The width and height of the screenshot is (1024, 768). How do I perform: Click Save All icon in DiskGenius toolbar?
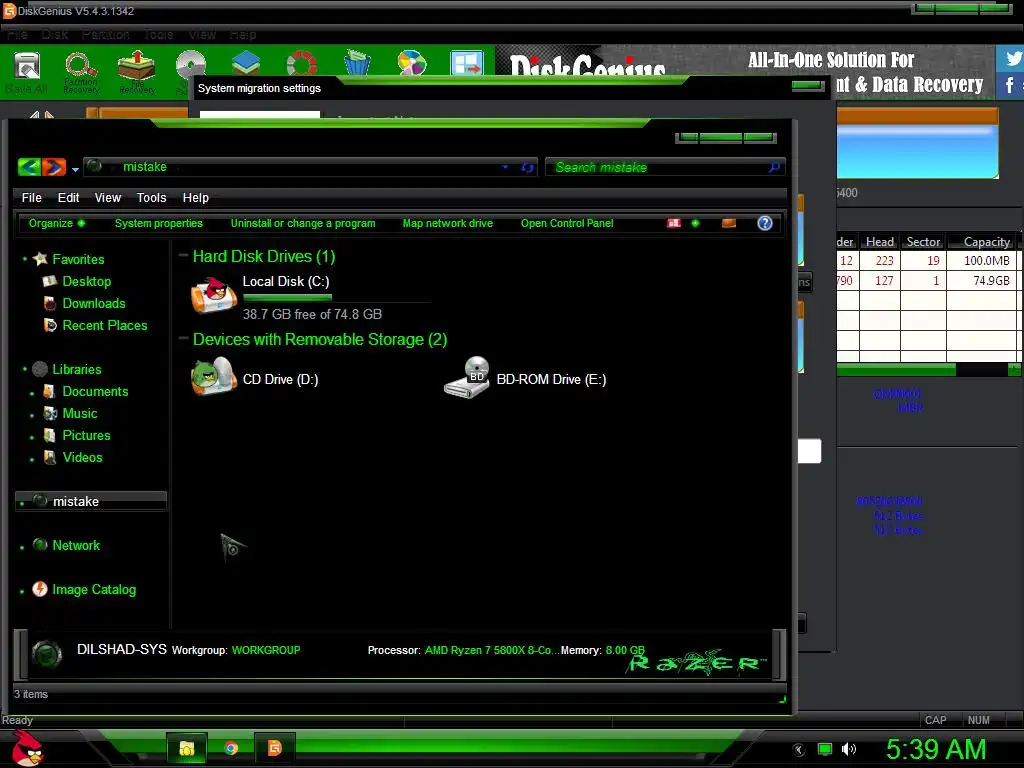pyautogui.click(x=27, y=72)
